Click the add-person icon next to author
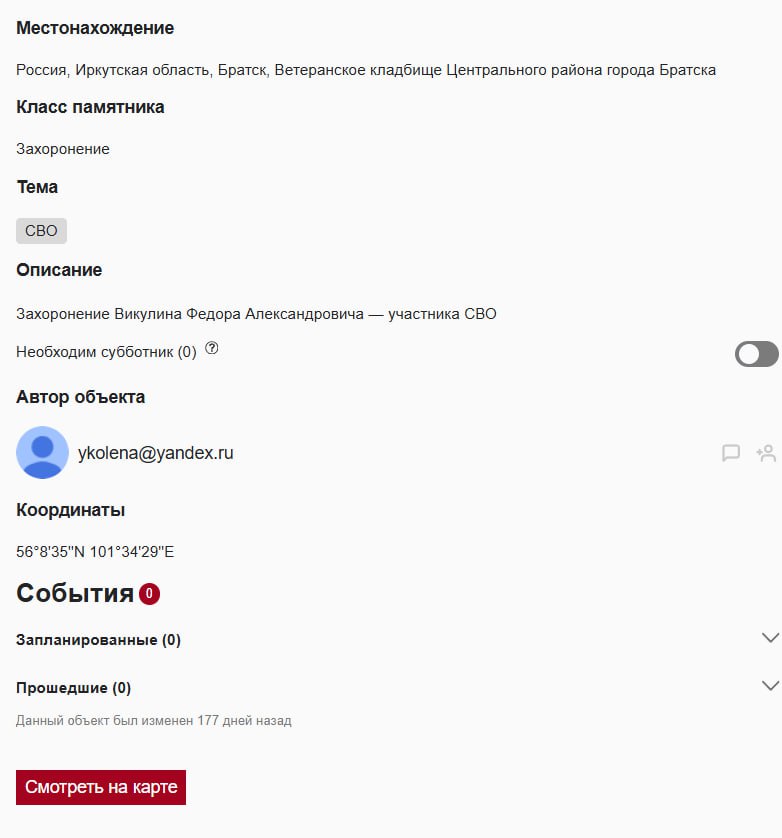Screen dimensions: 782x838 (766, 453)
